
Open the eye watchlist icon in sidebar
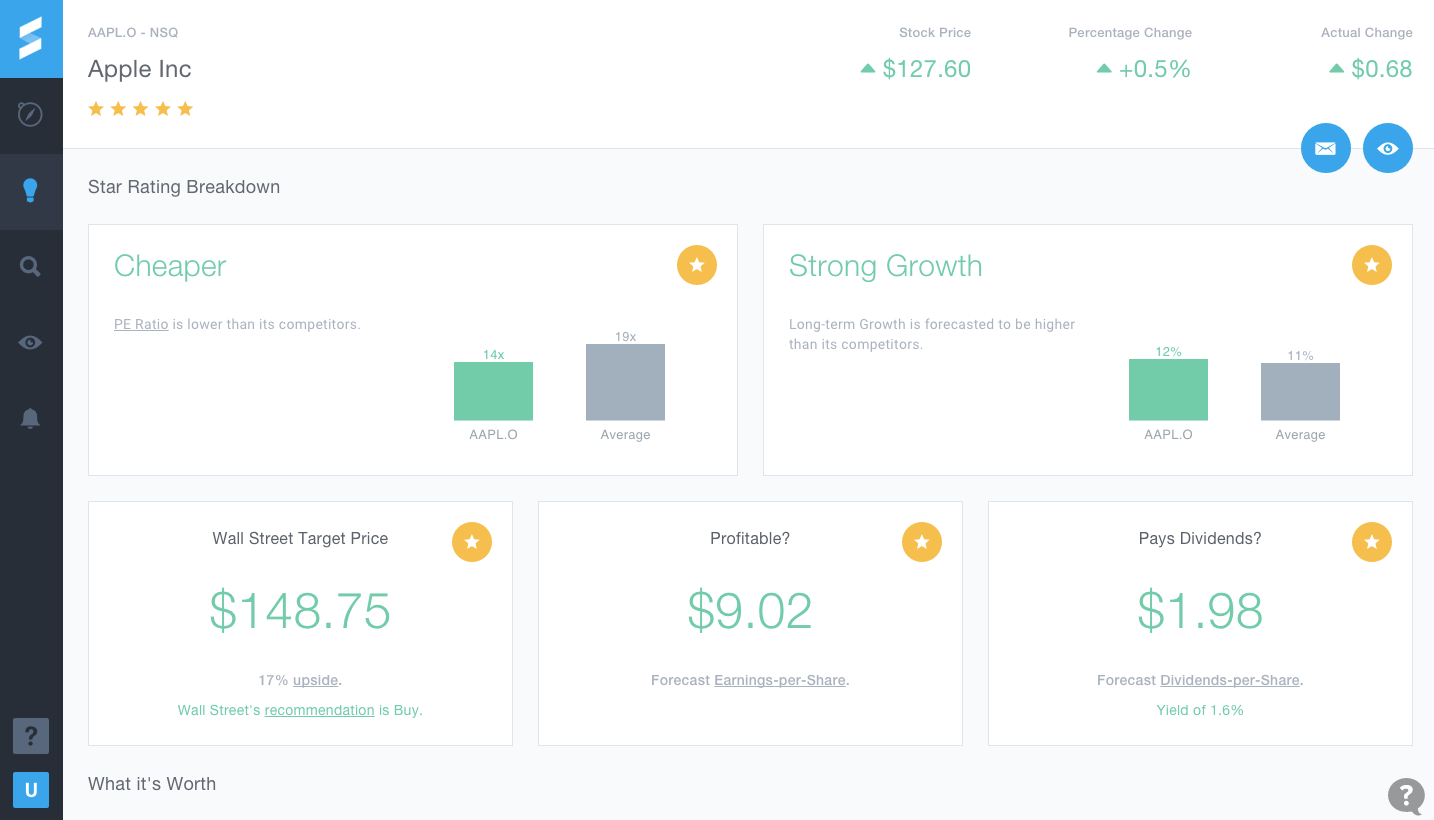(x=31, y=343)
